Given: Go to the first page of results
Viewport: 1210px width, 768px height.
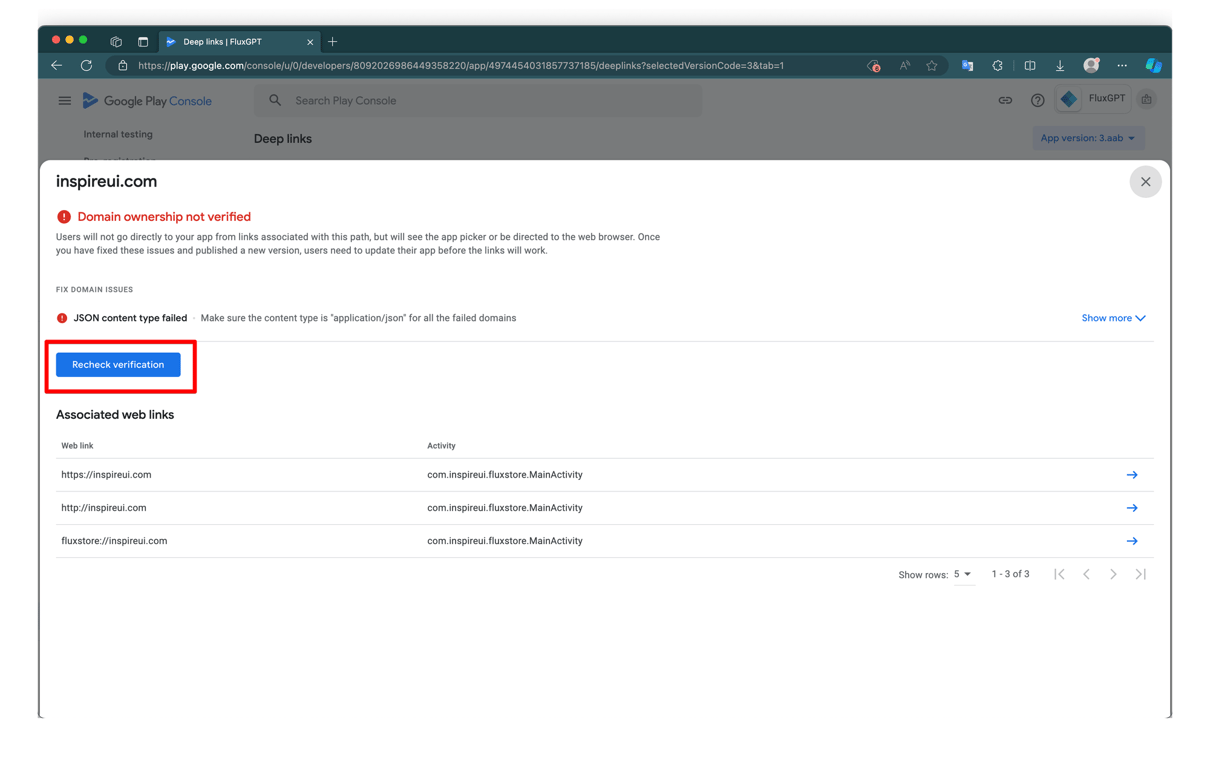Looking at the screenshot, I should coord(1059,574).
